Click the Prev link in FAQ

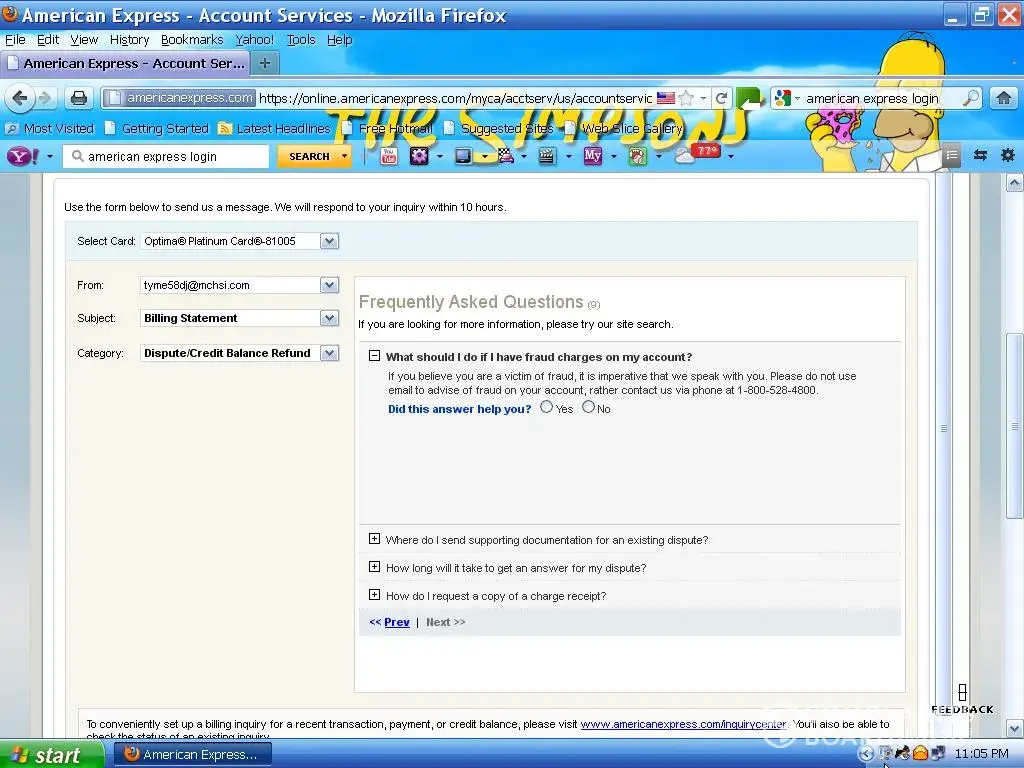tap(396, 622)
